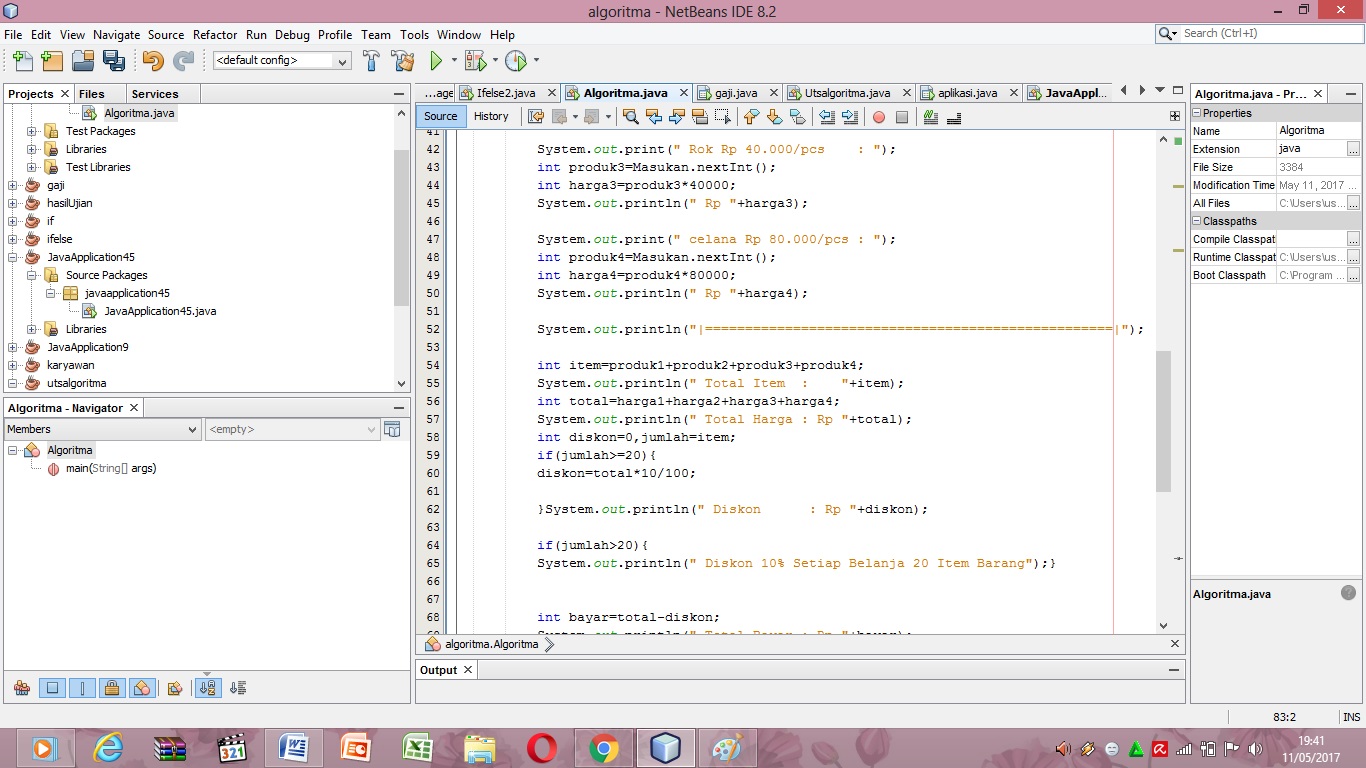This screenshot has width=1366, height=768.
Task: Open the New Project icon
Action: click(51, 61)
